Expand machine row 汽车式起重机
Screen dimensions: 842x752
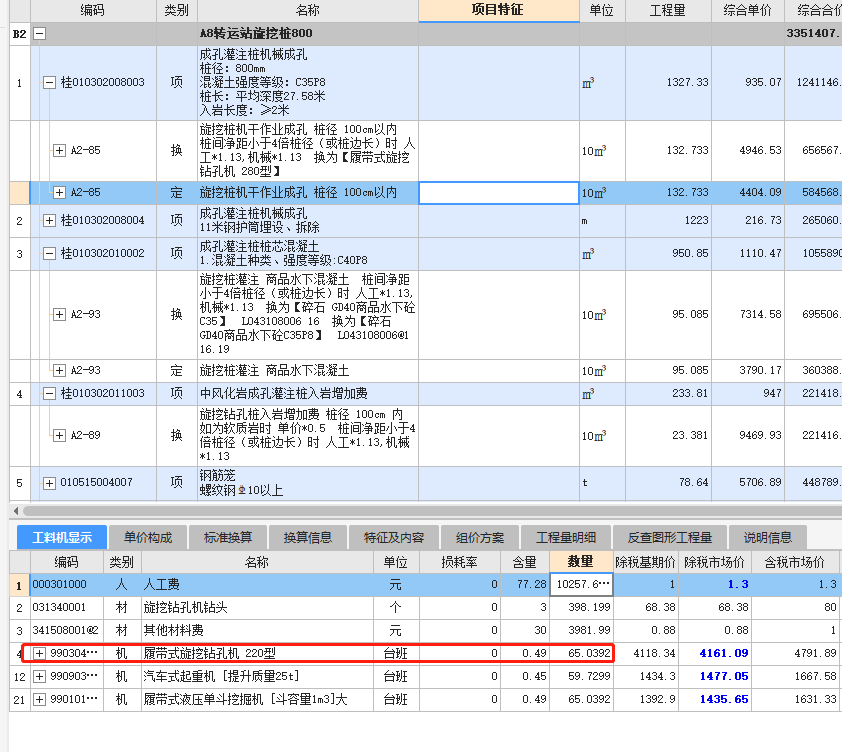[x=39, y=676]
